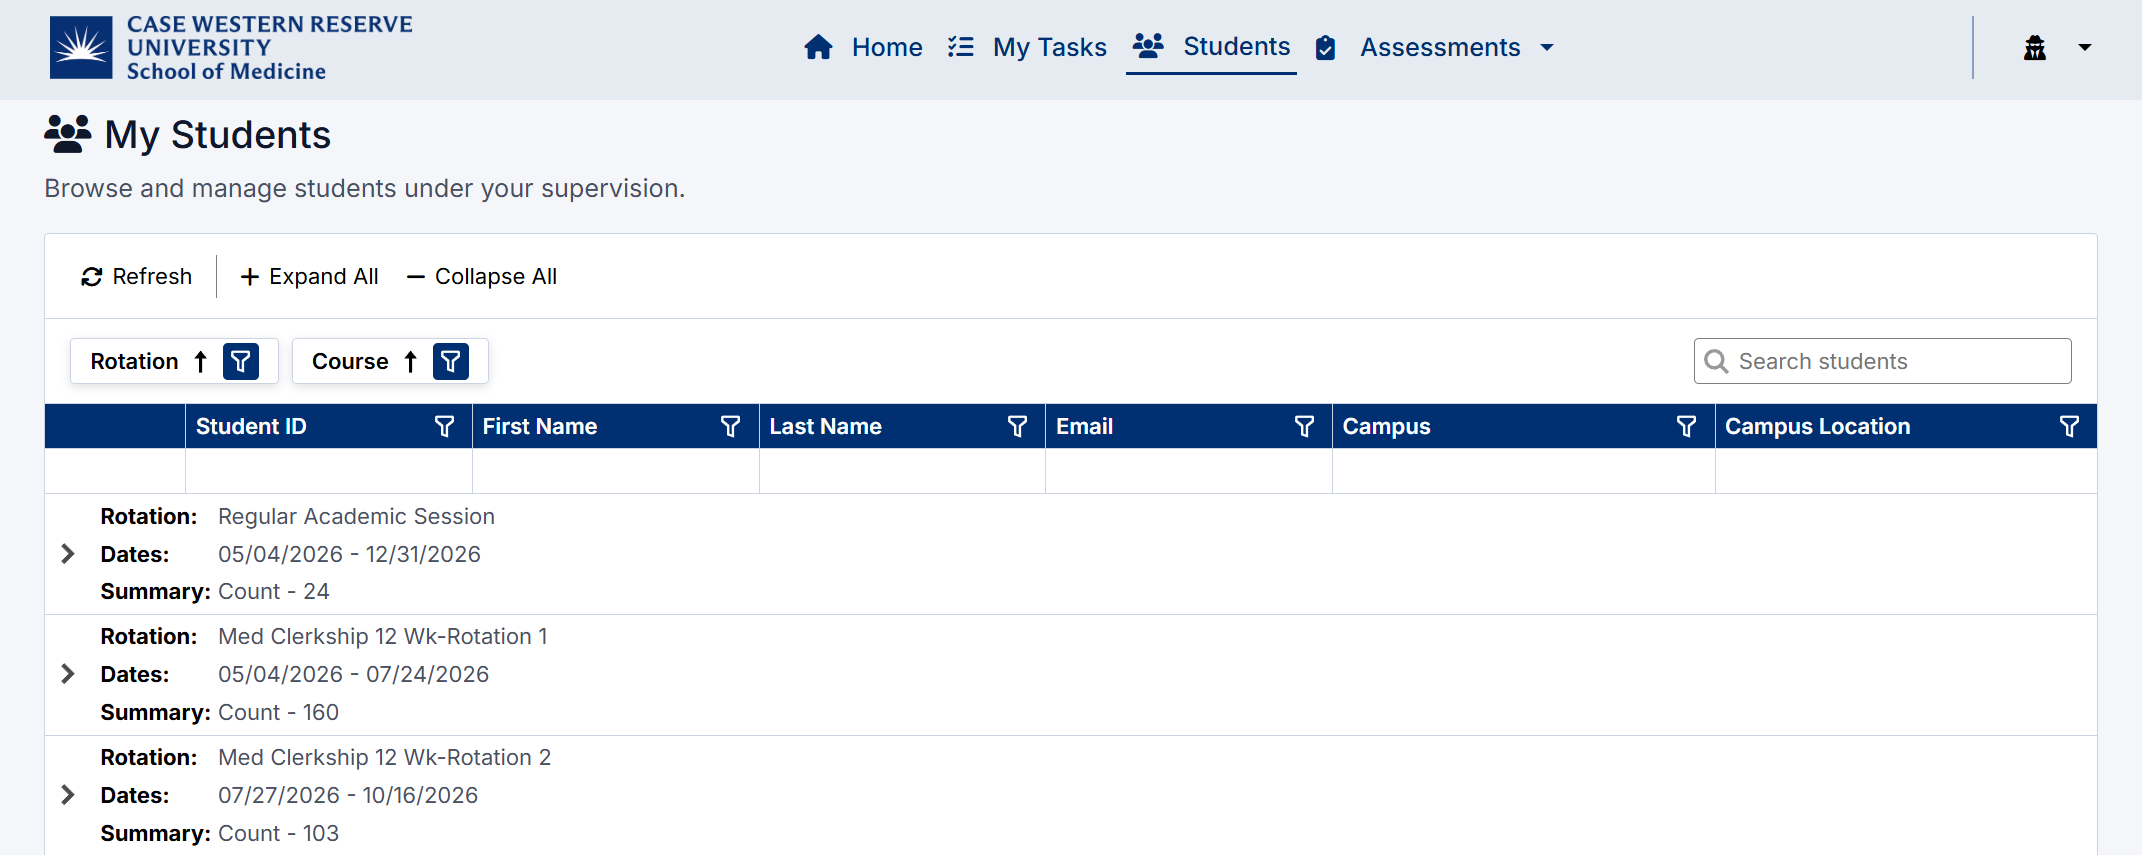Click the Rotation group filter icon
Viewport: 2142px width, 855px height.
point(241,361)
